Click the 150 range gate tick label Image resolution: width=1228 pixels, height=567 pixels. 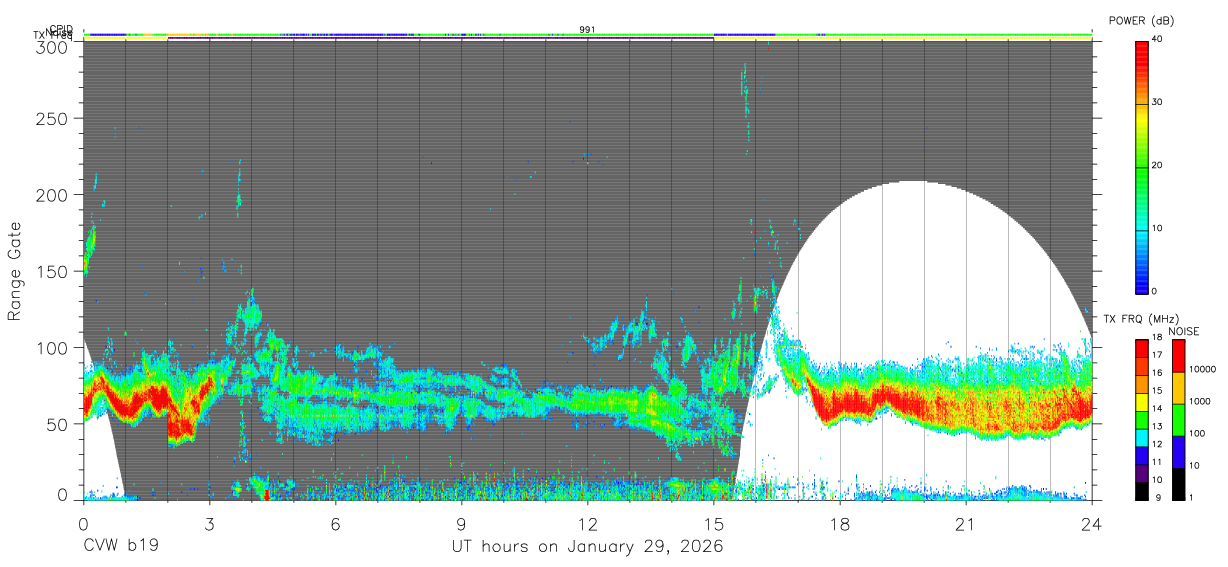(53, 271)
